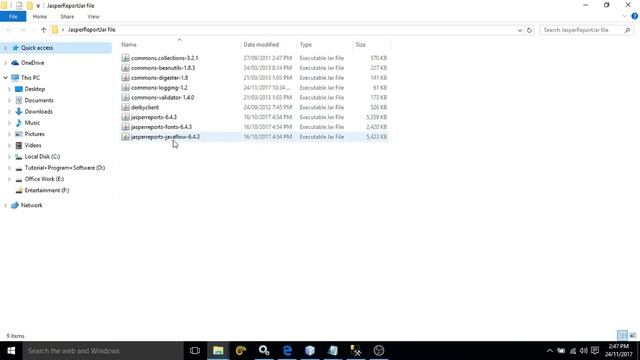Click the Forward navigation arrow
Image resolution: width=640 pixels, height=360 pixels.
[23, 30]
